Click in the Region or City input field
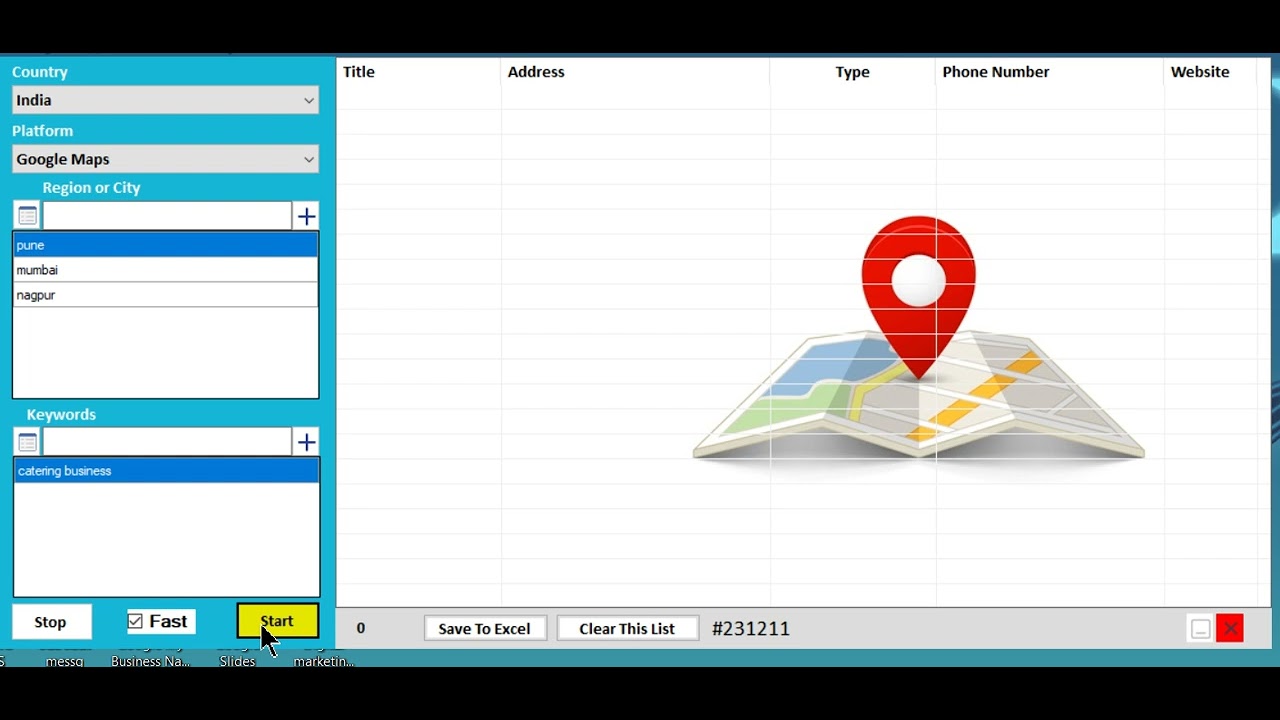The width and height of the screenshot is (1280, 720). click(167, 216)
